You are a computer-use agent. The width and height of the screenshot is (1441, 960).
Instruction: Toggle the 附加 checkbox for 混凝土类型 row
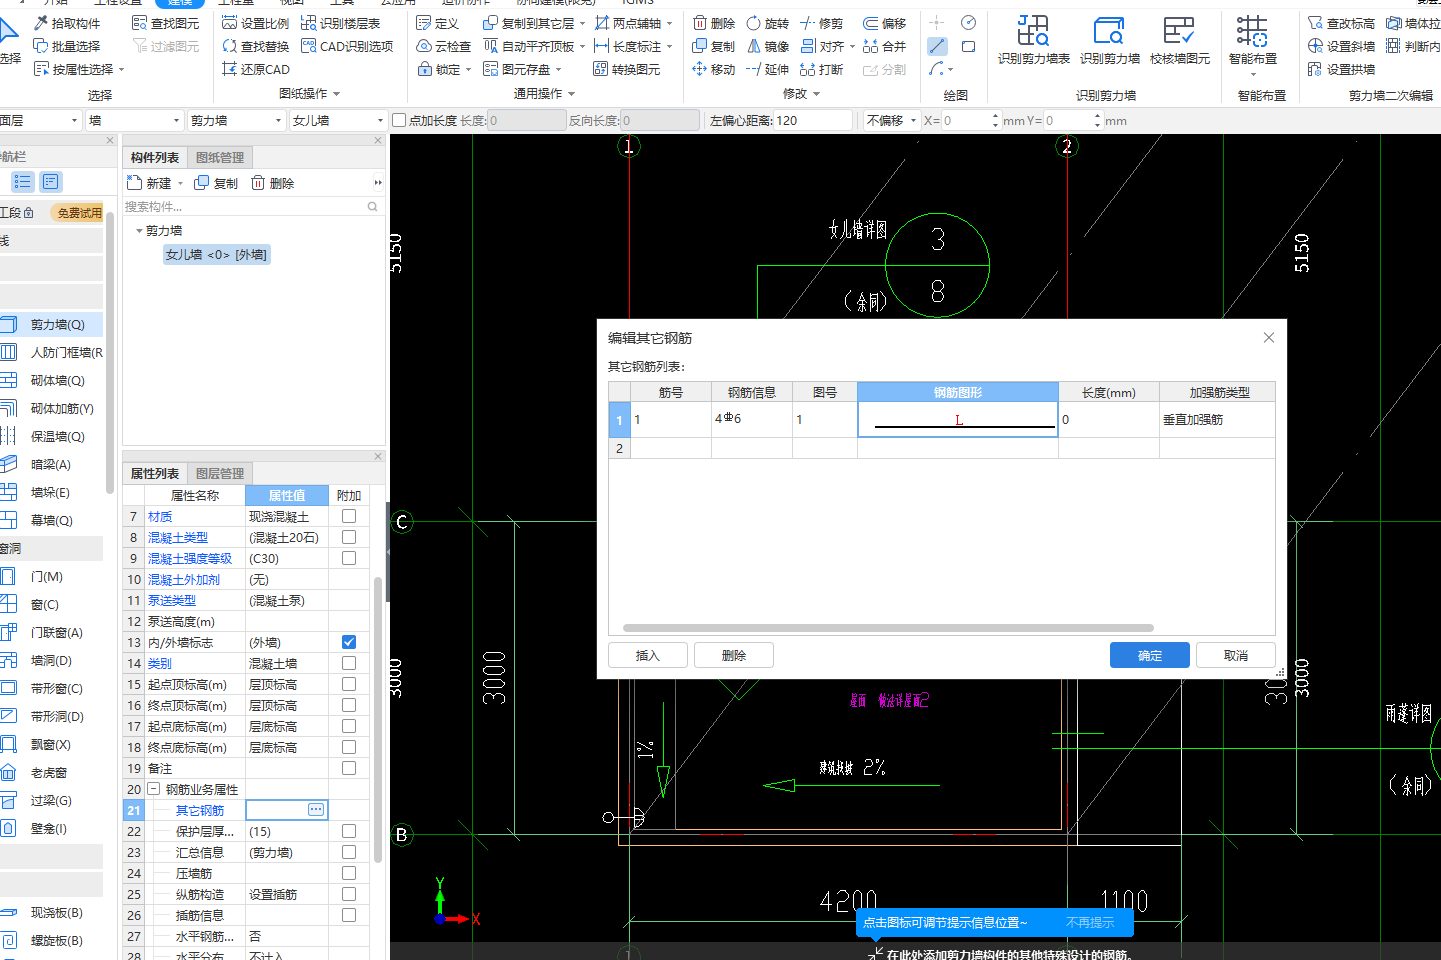point(349,537)
